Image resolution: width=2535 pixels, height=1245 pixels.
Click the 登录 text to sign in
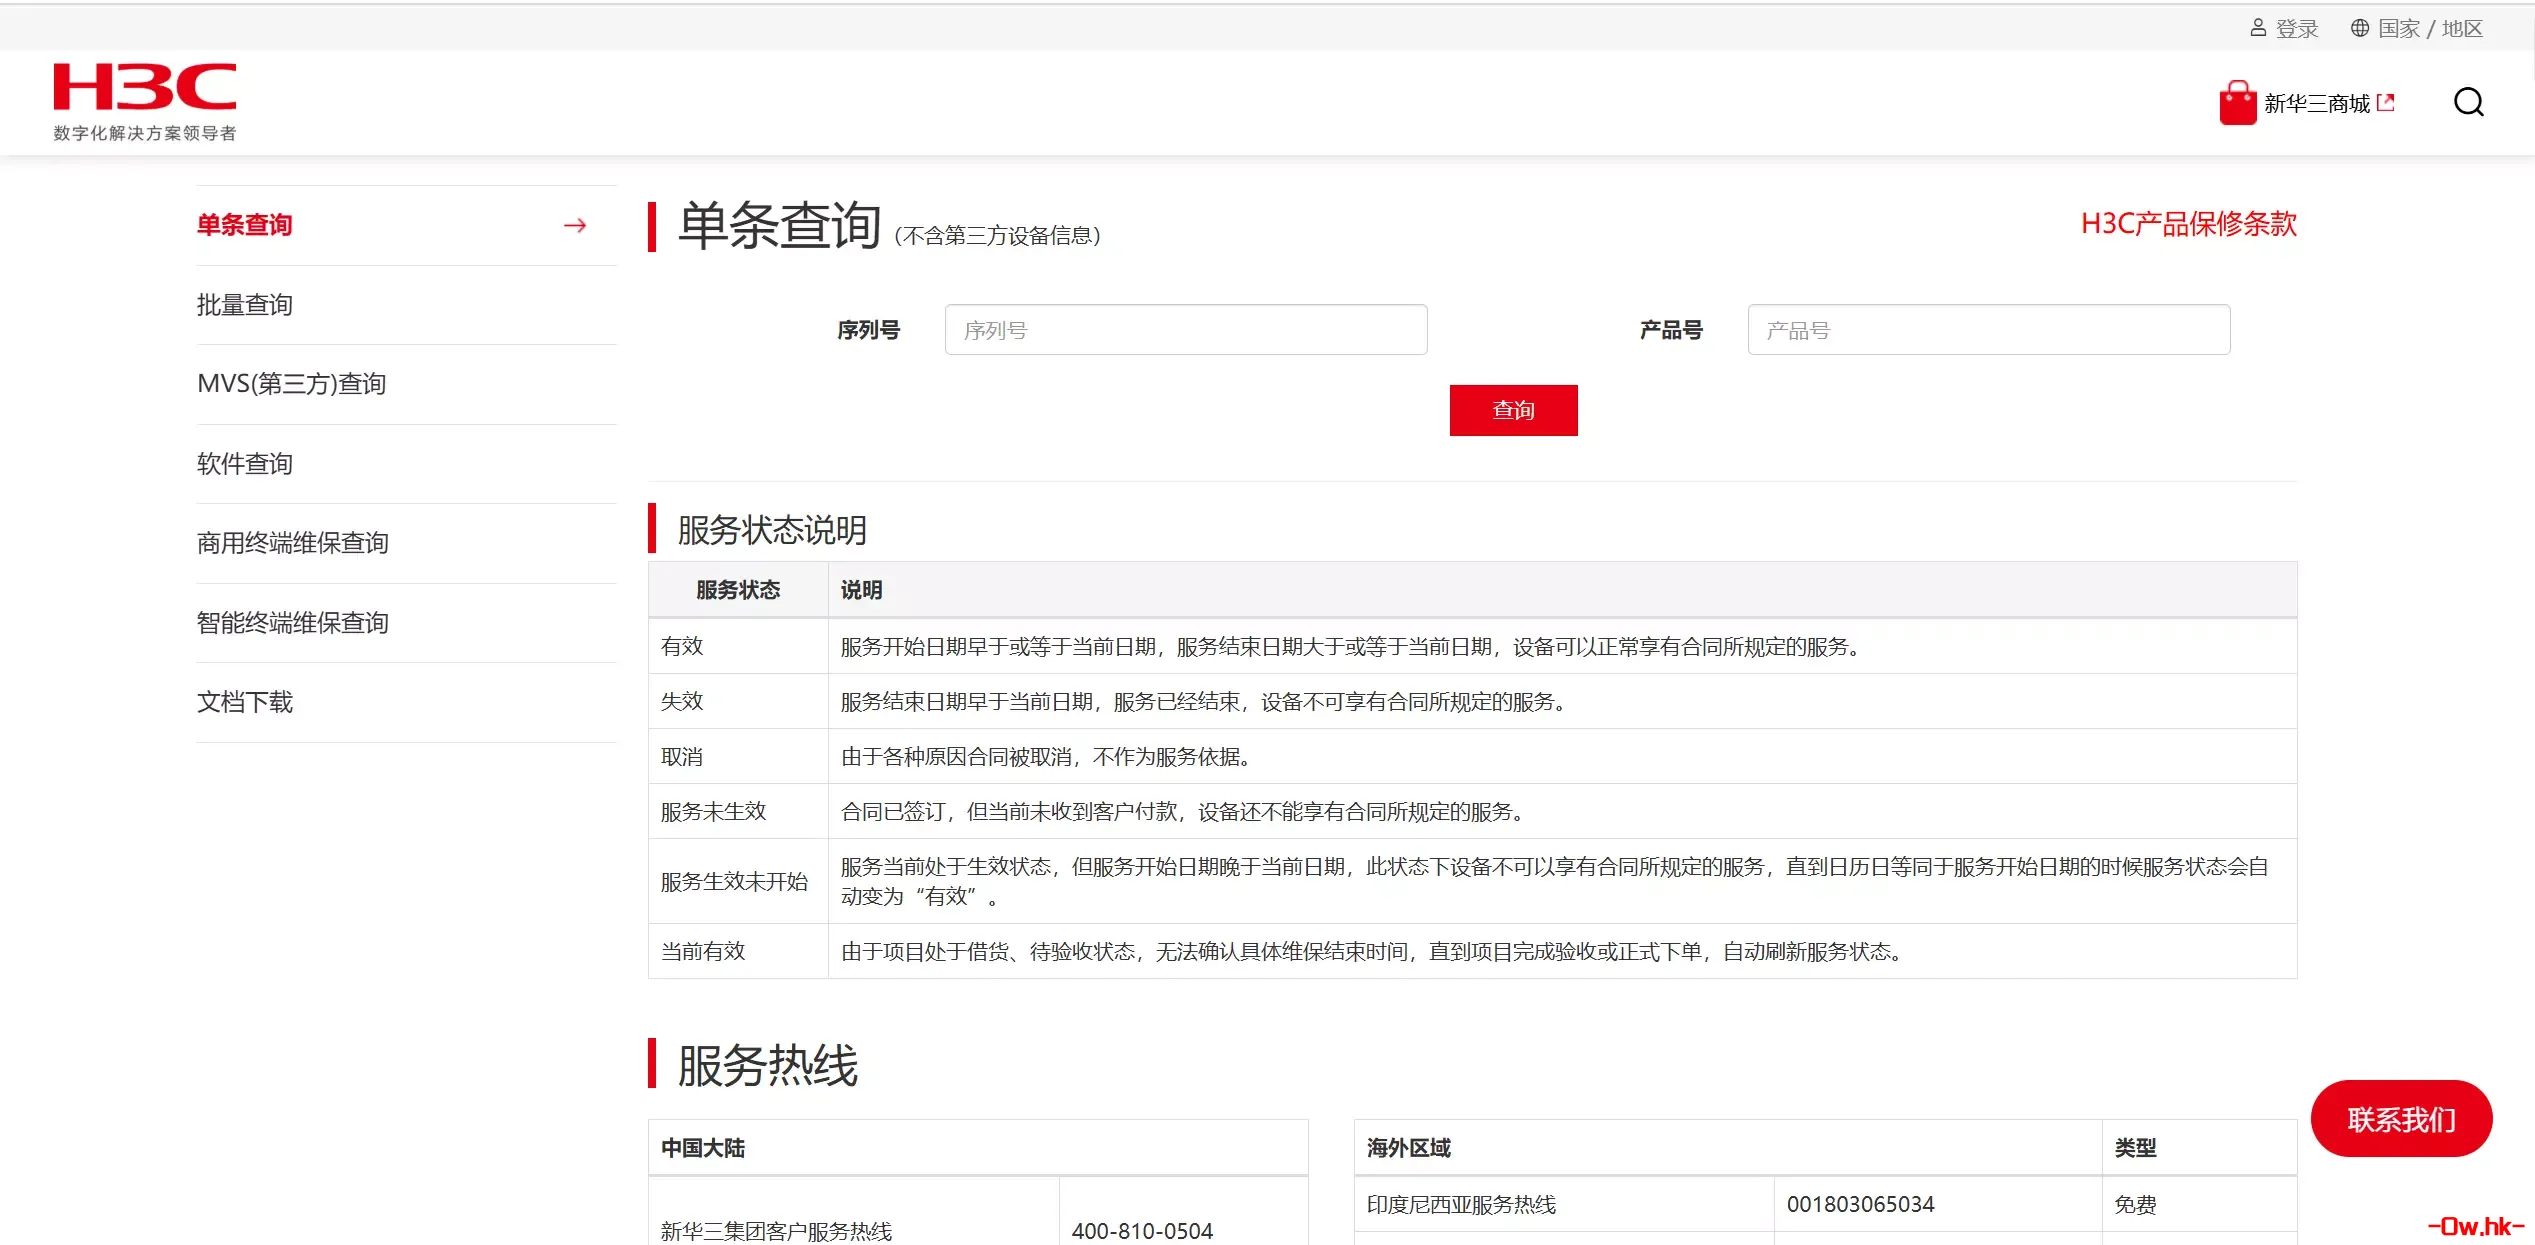tap(2296, 27)
